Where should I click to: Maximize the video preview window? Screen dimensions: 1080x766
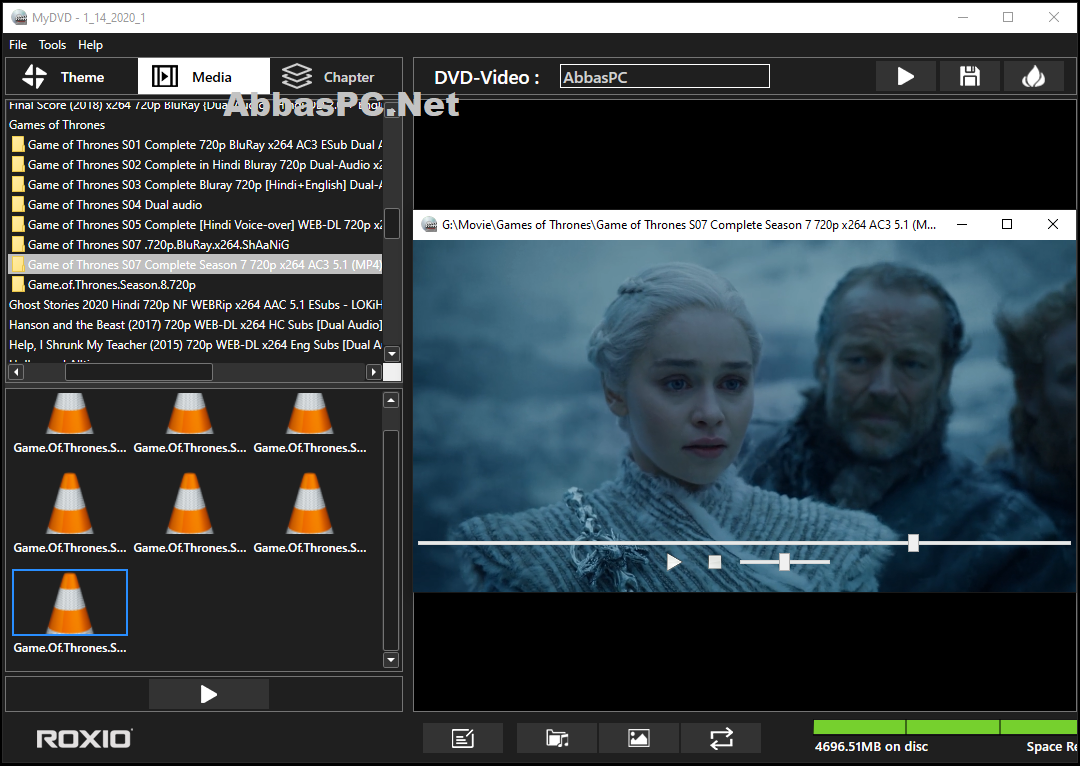coord(1007,225)
